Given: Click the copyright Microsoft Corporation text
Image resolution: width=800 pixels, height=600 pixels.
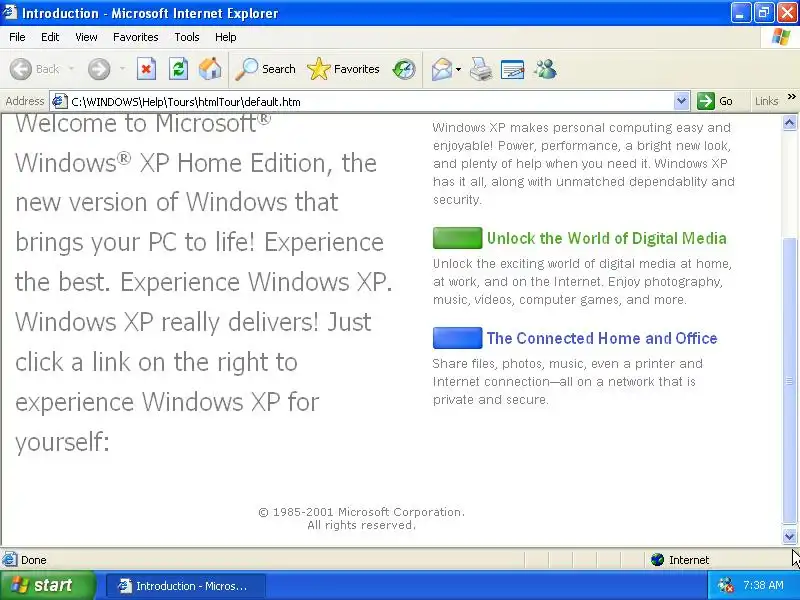Looking at the screenshot, I should pyautogui.click(x=361, y=518).
